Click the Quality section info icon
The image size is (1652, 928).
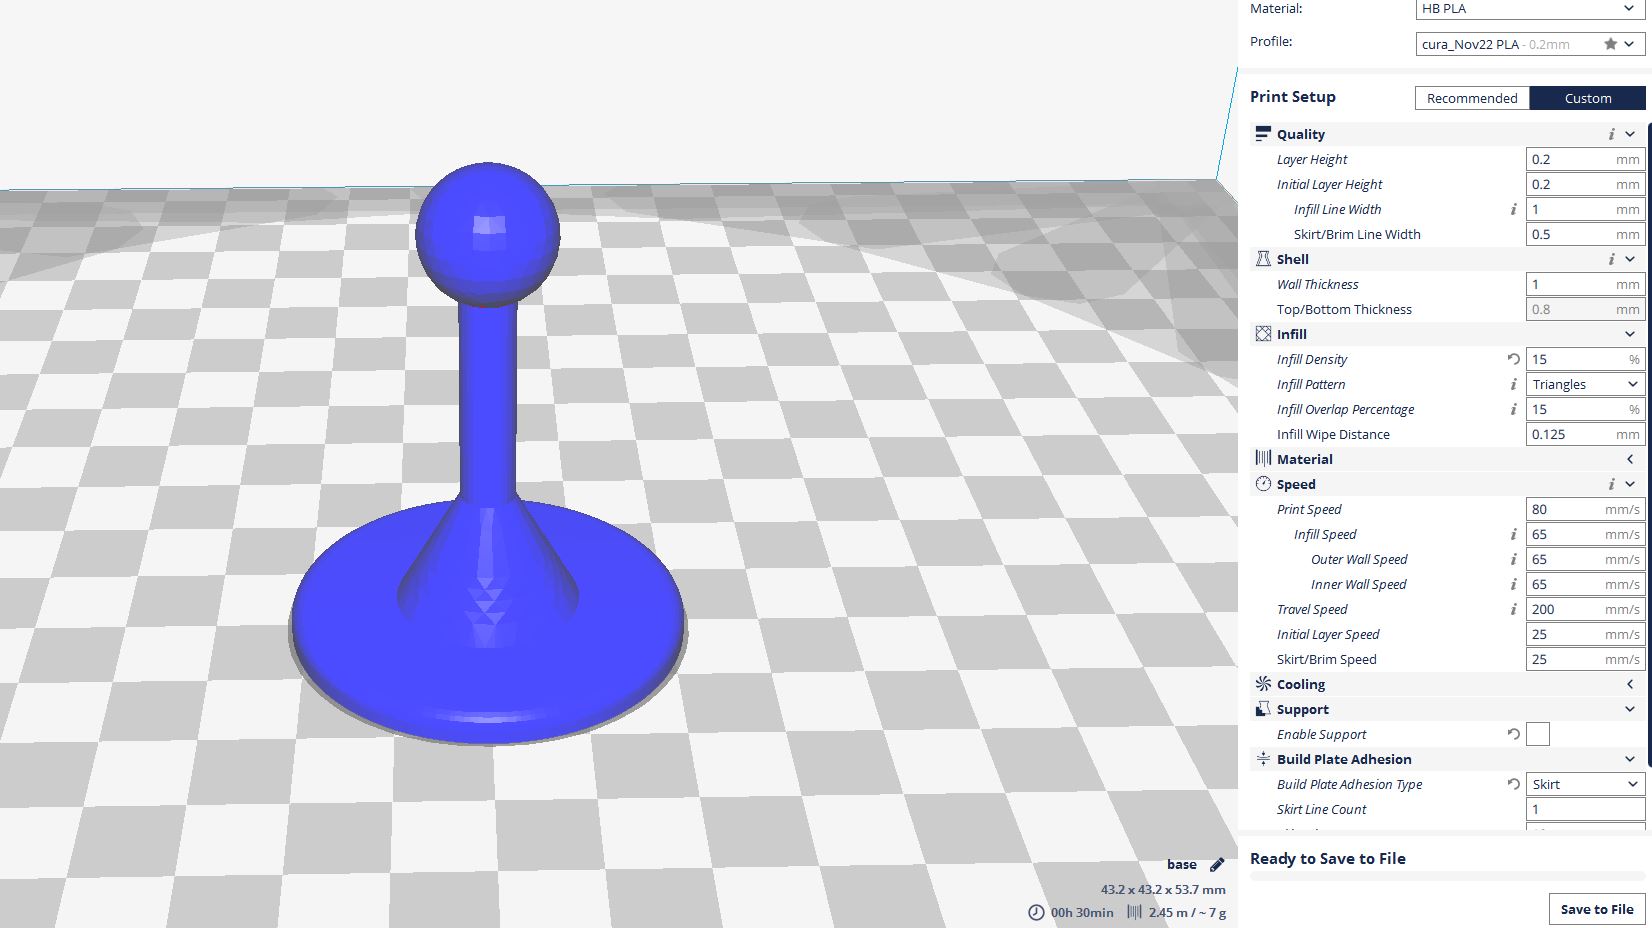point(1611,134)
